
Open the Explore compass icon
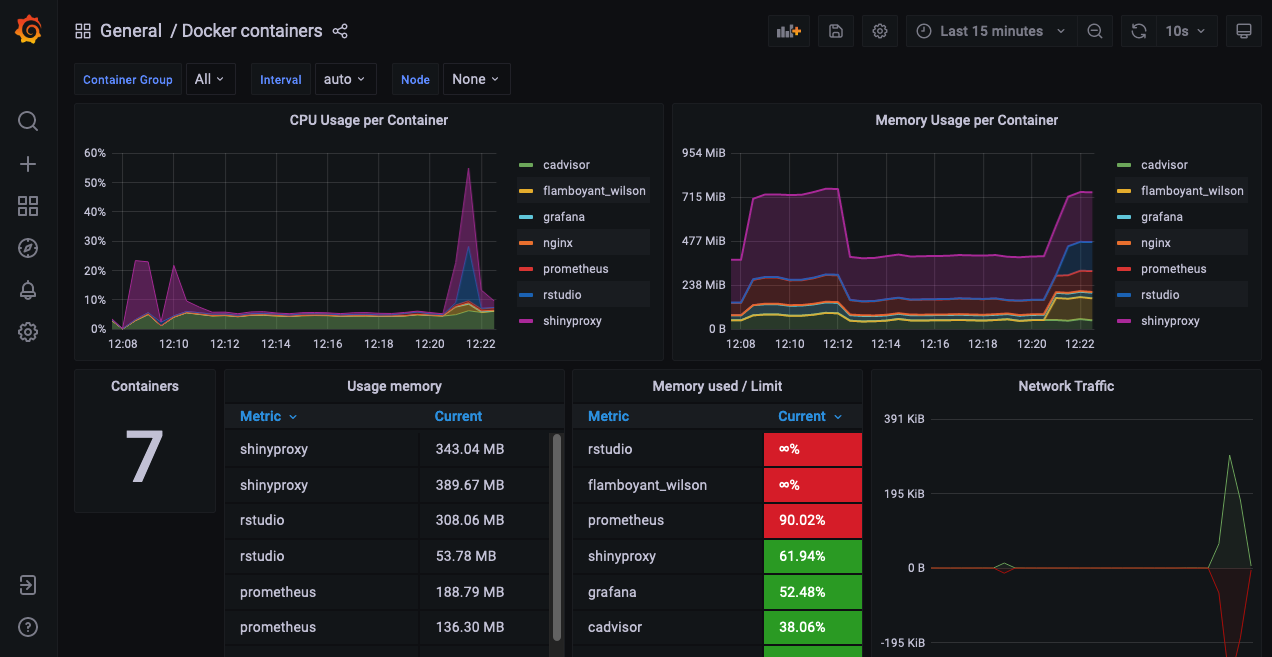pyautogui.click(x=28, y=248)
